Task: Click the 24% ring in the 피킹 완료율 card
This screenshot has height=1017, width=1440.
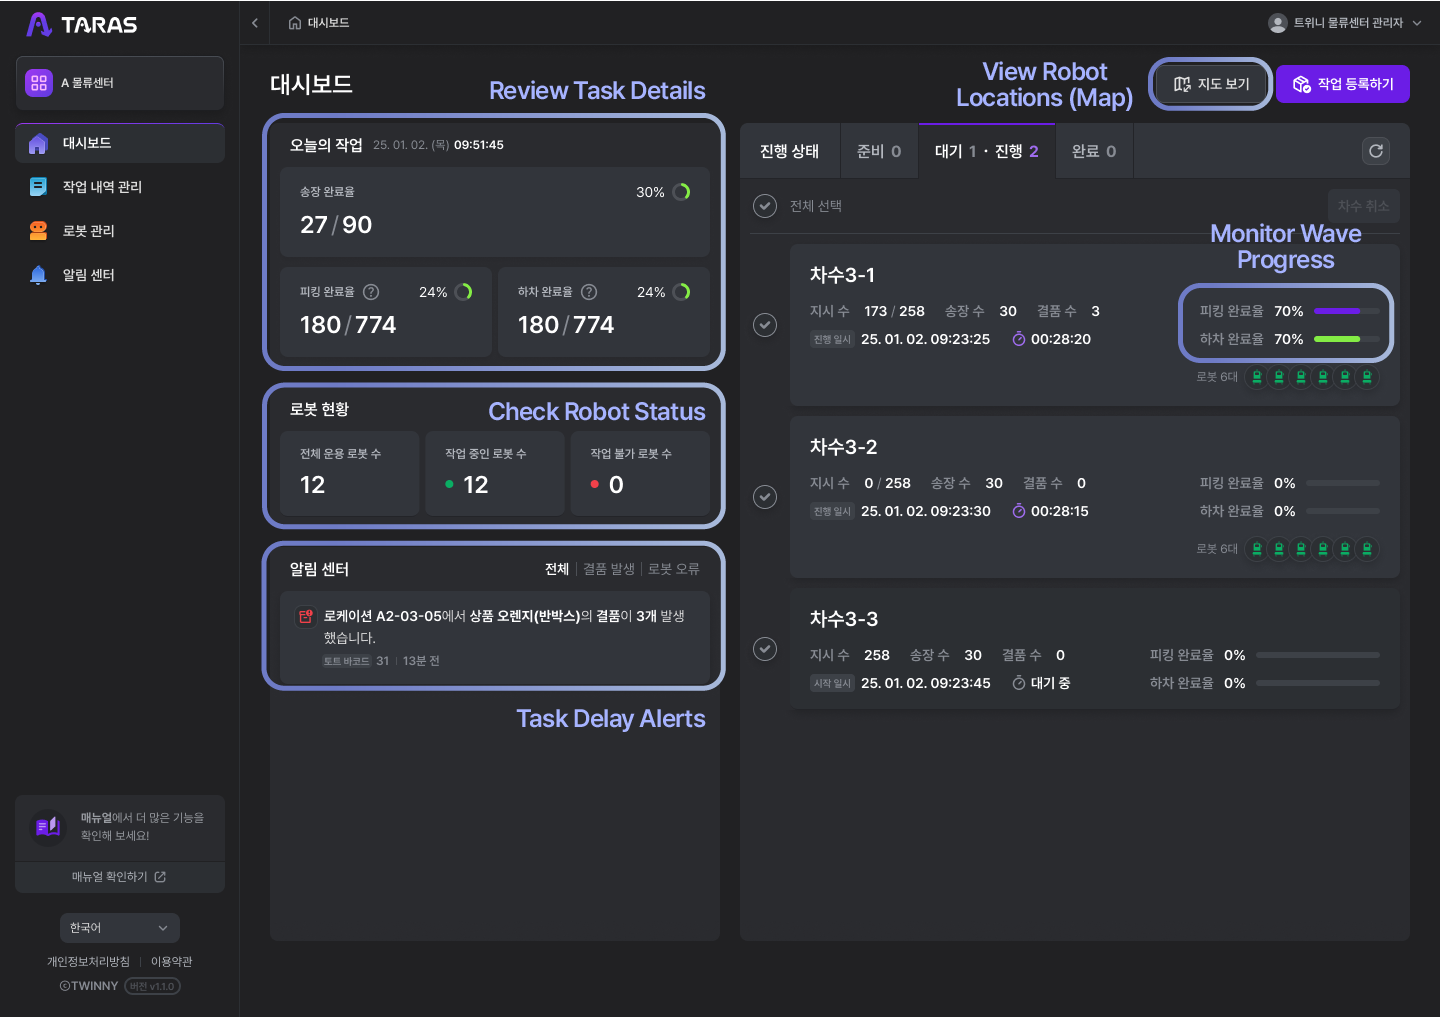Action: [464, 292]
